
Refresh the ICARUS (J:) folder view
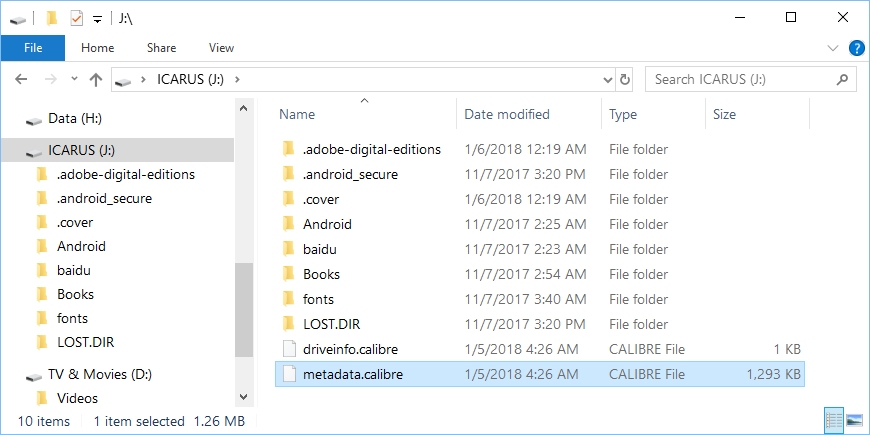pyautogui.click(x=626, y=80)
